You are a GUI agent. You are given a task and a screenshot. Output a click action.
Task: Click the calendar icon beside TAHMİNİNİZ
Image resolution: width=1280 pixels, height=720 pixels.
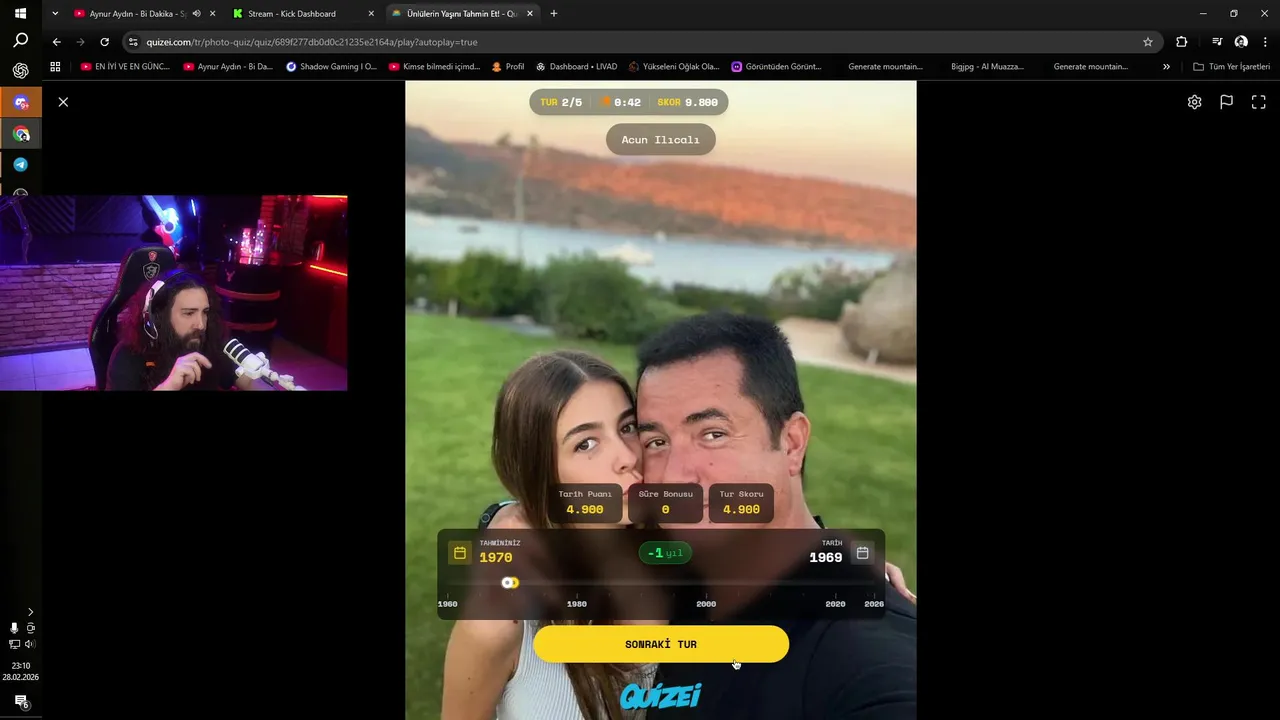[x=460, y=553]
